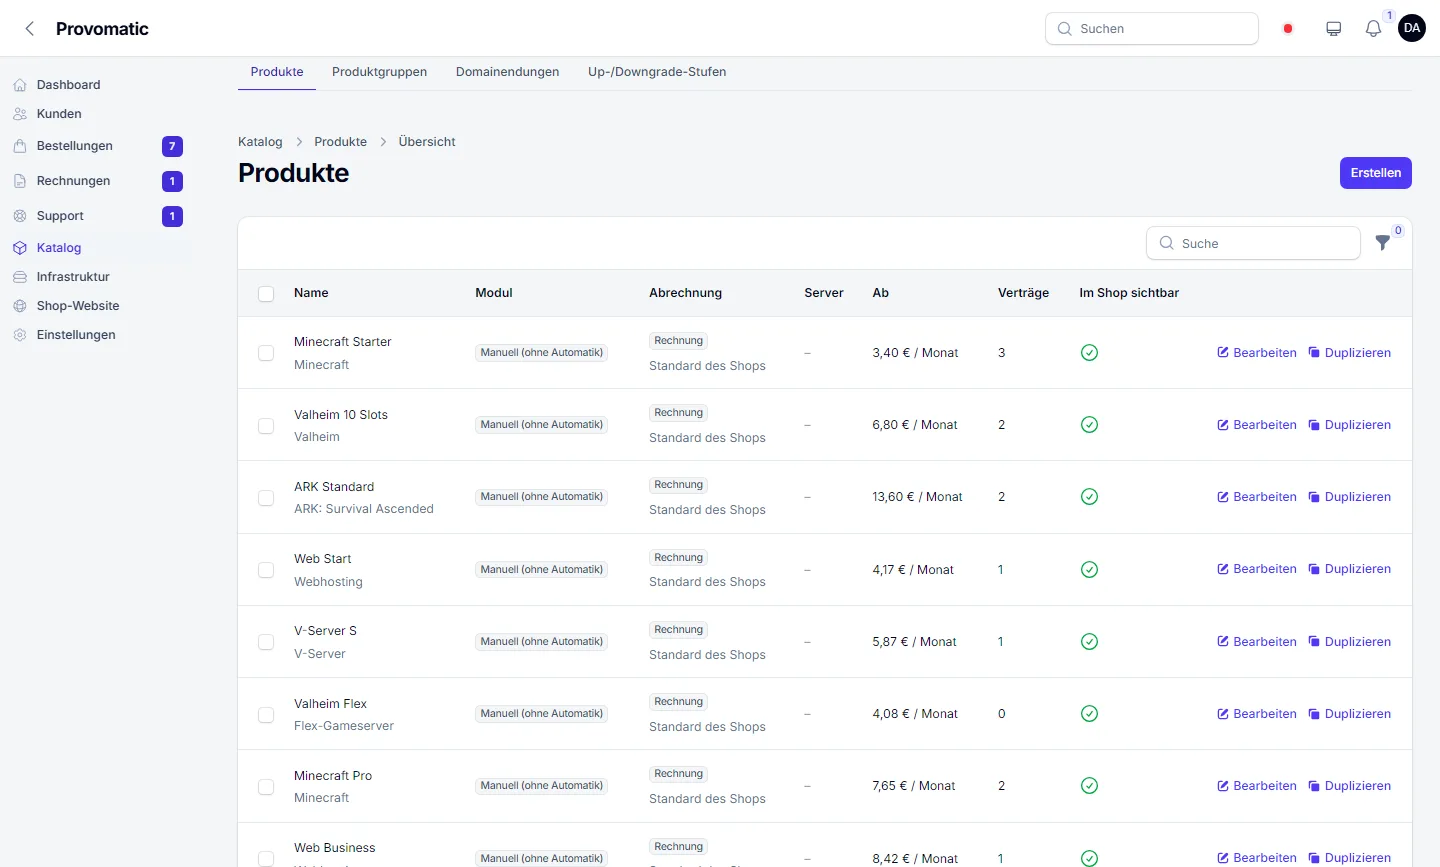Screen dimensions: 1440x867
Task: Click the Einstellungen gear icon in sidebar
Action: (20, 335)
